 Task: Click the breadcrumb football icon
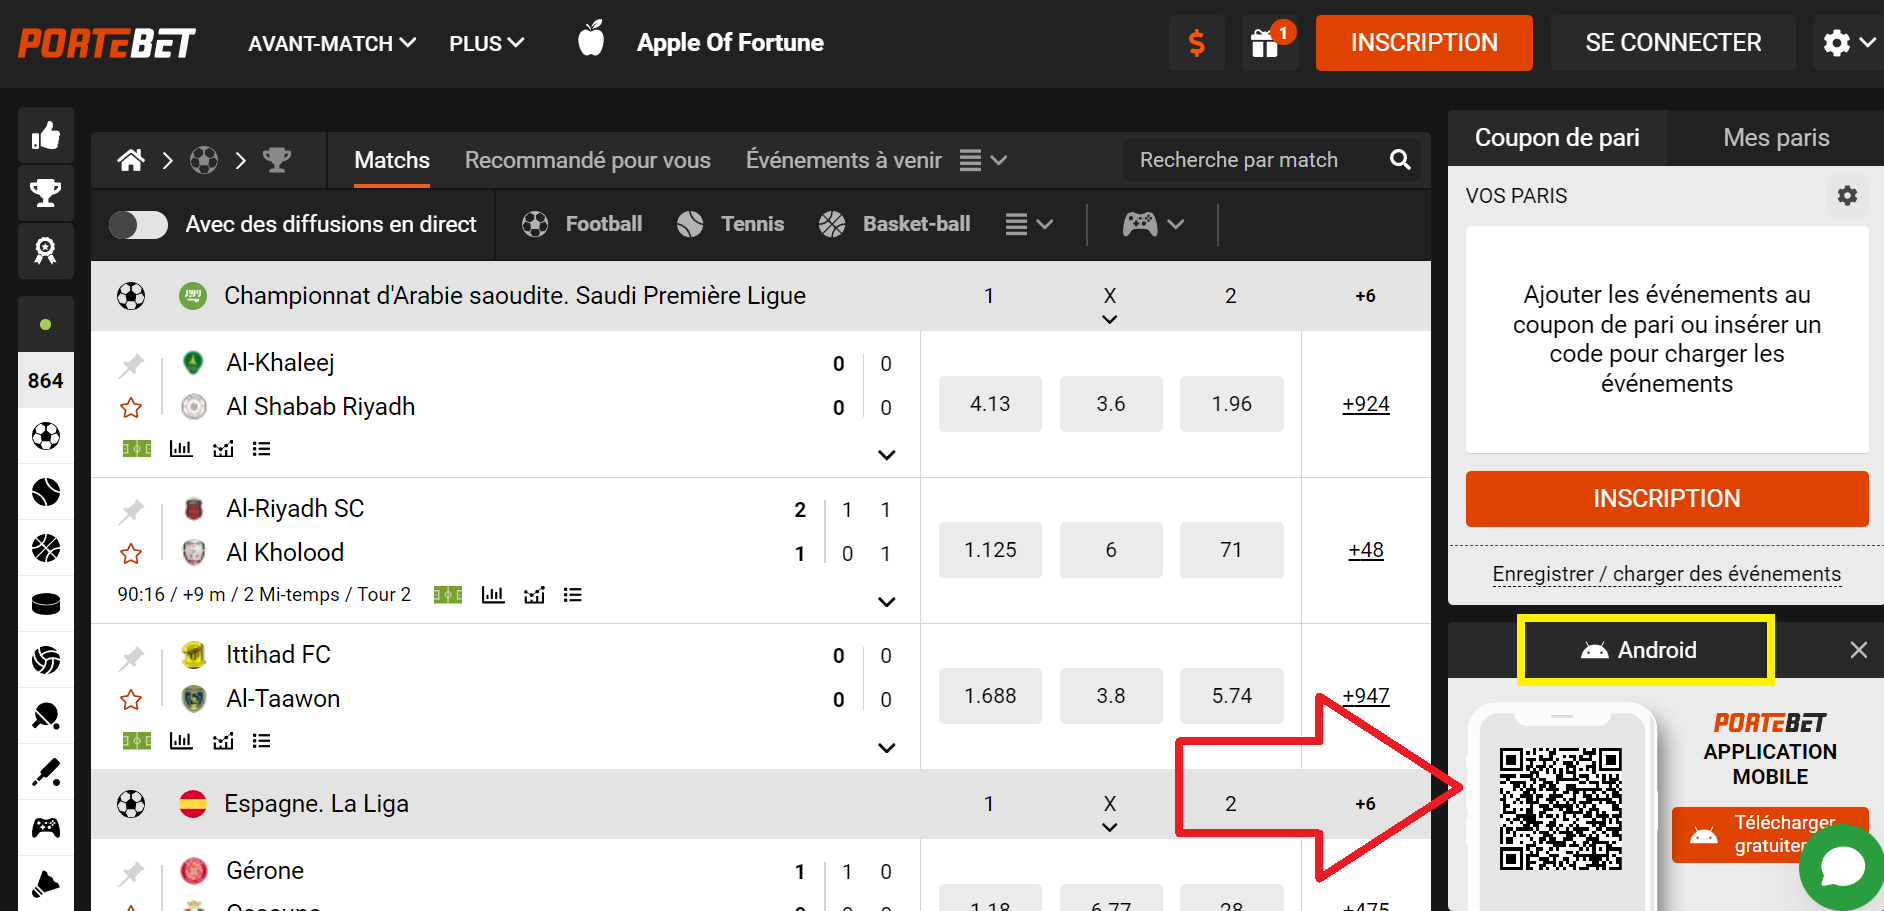204,160
